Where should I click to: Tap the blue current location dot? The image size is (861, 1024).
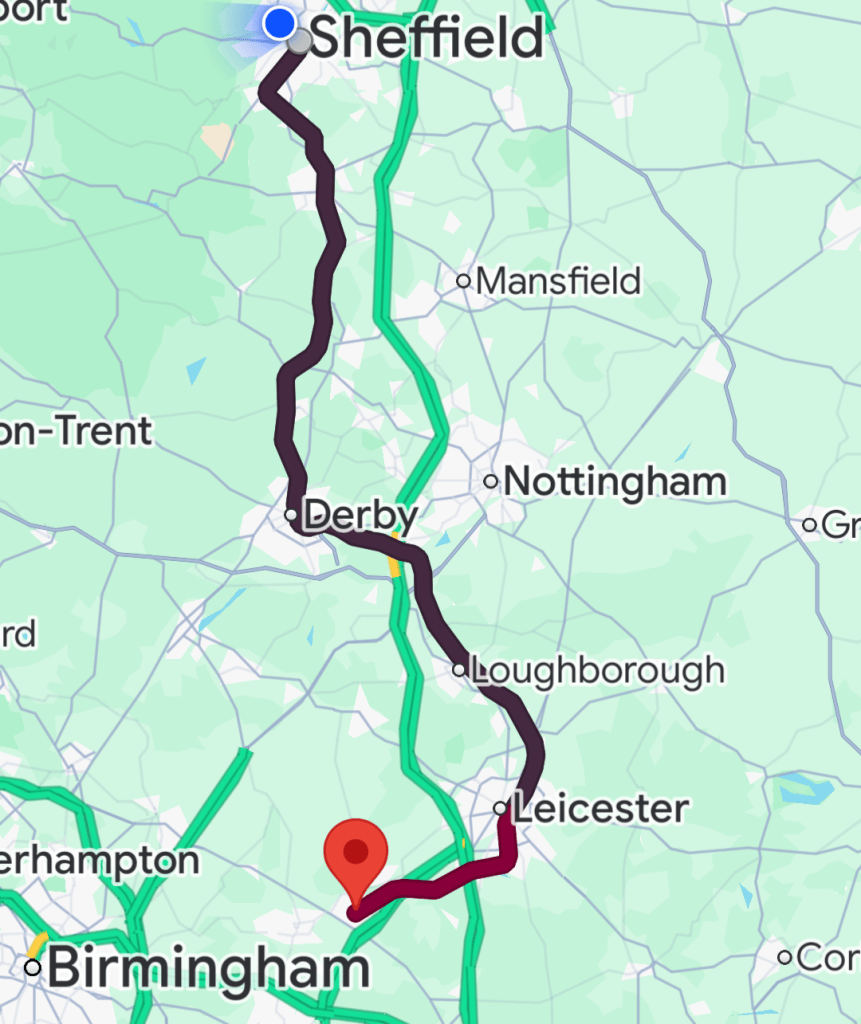pos(280,24)
